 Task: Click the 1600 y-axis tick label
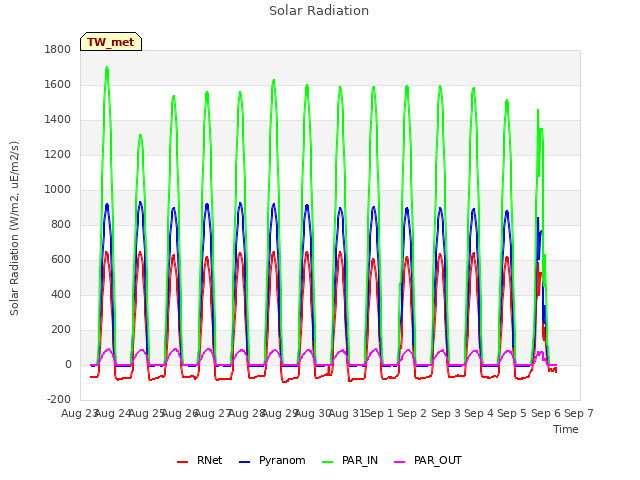pyautogui.click(x=58, y=84)
